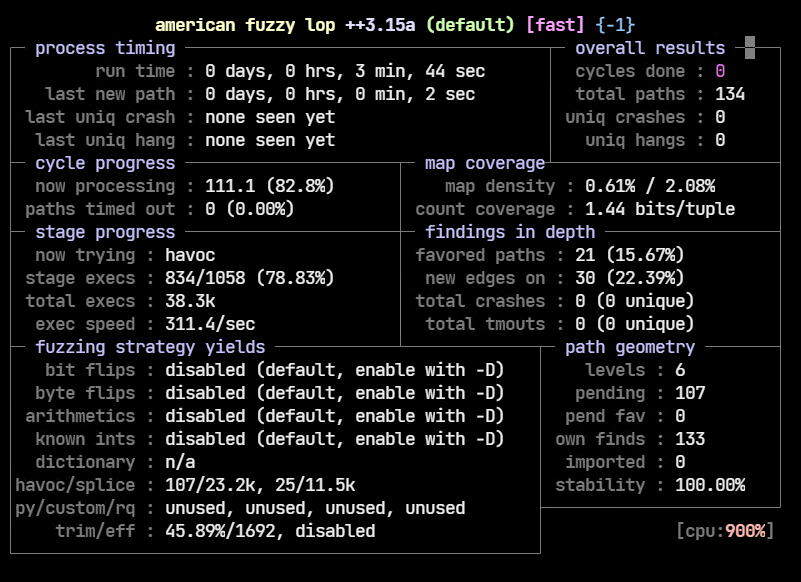Click the pending value '107'
Image resolution: width=801 pixels, height=582 pixels.
click(690, 393)
